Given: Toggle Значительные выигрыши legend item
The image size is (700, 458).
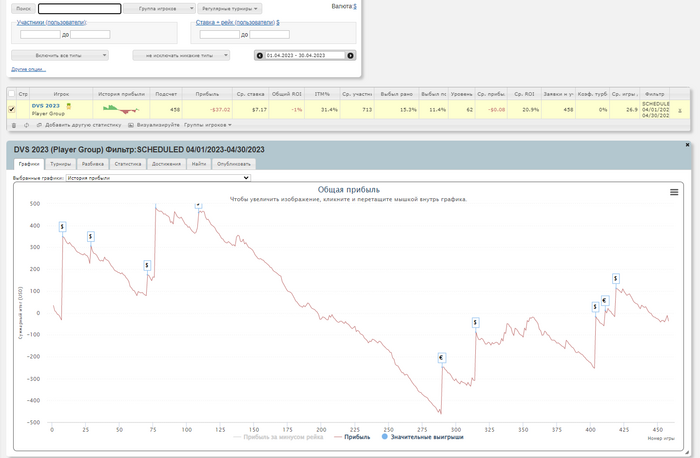Looking at the screenshot, I should (422, 437).
